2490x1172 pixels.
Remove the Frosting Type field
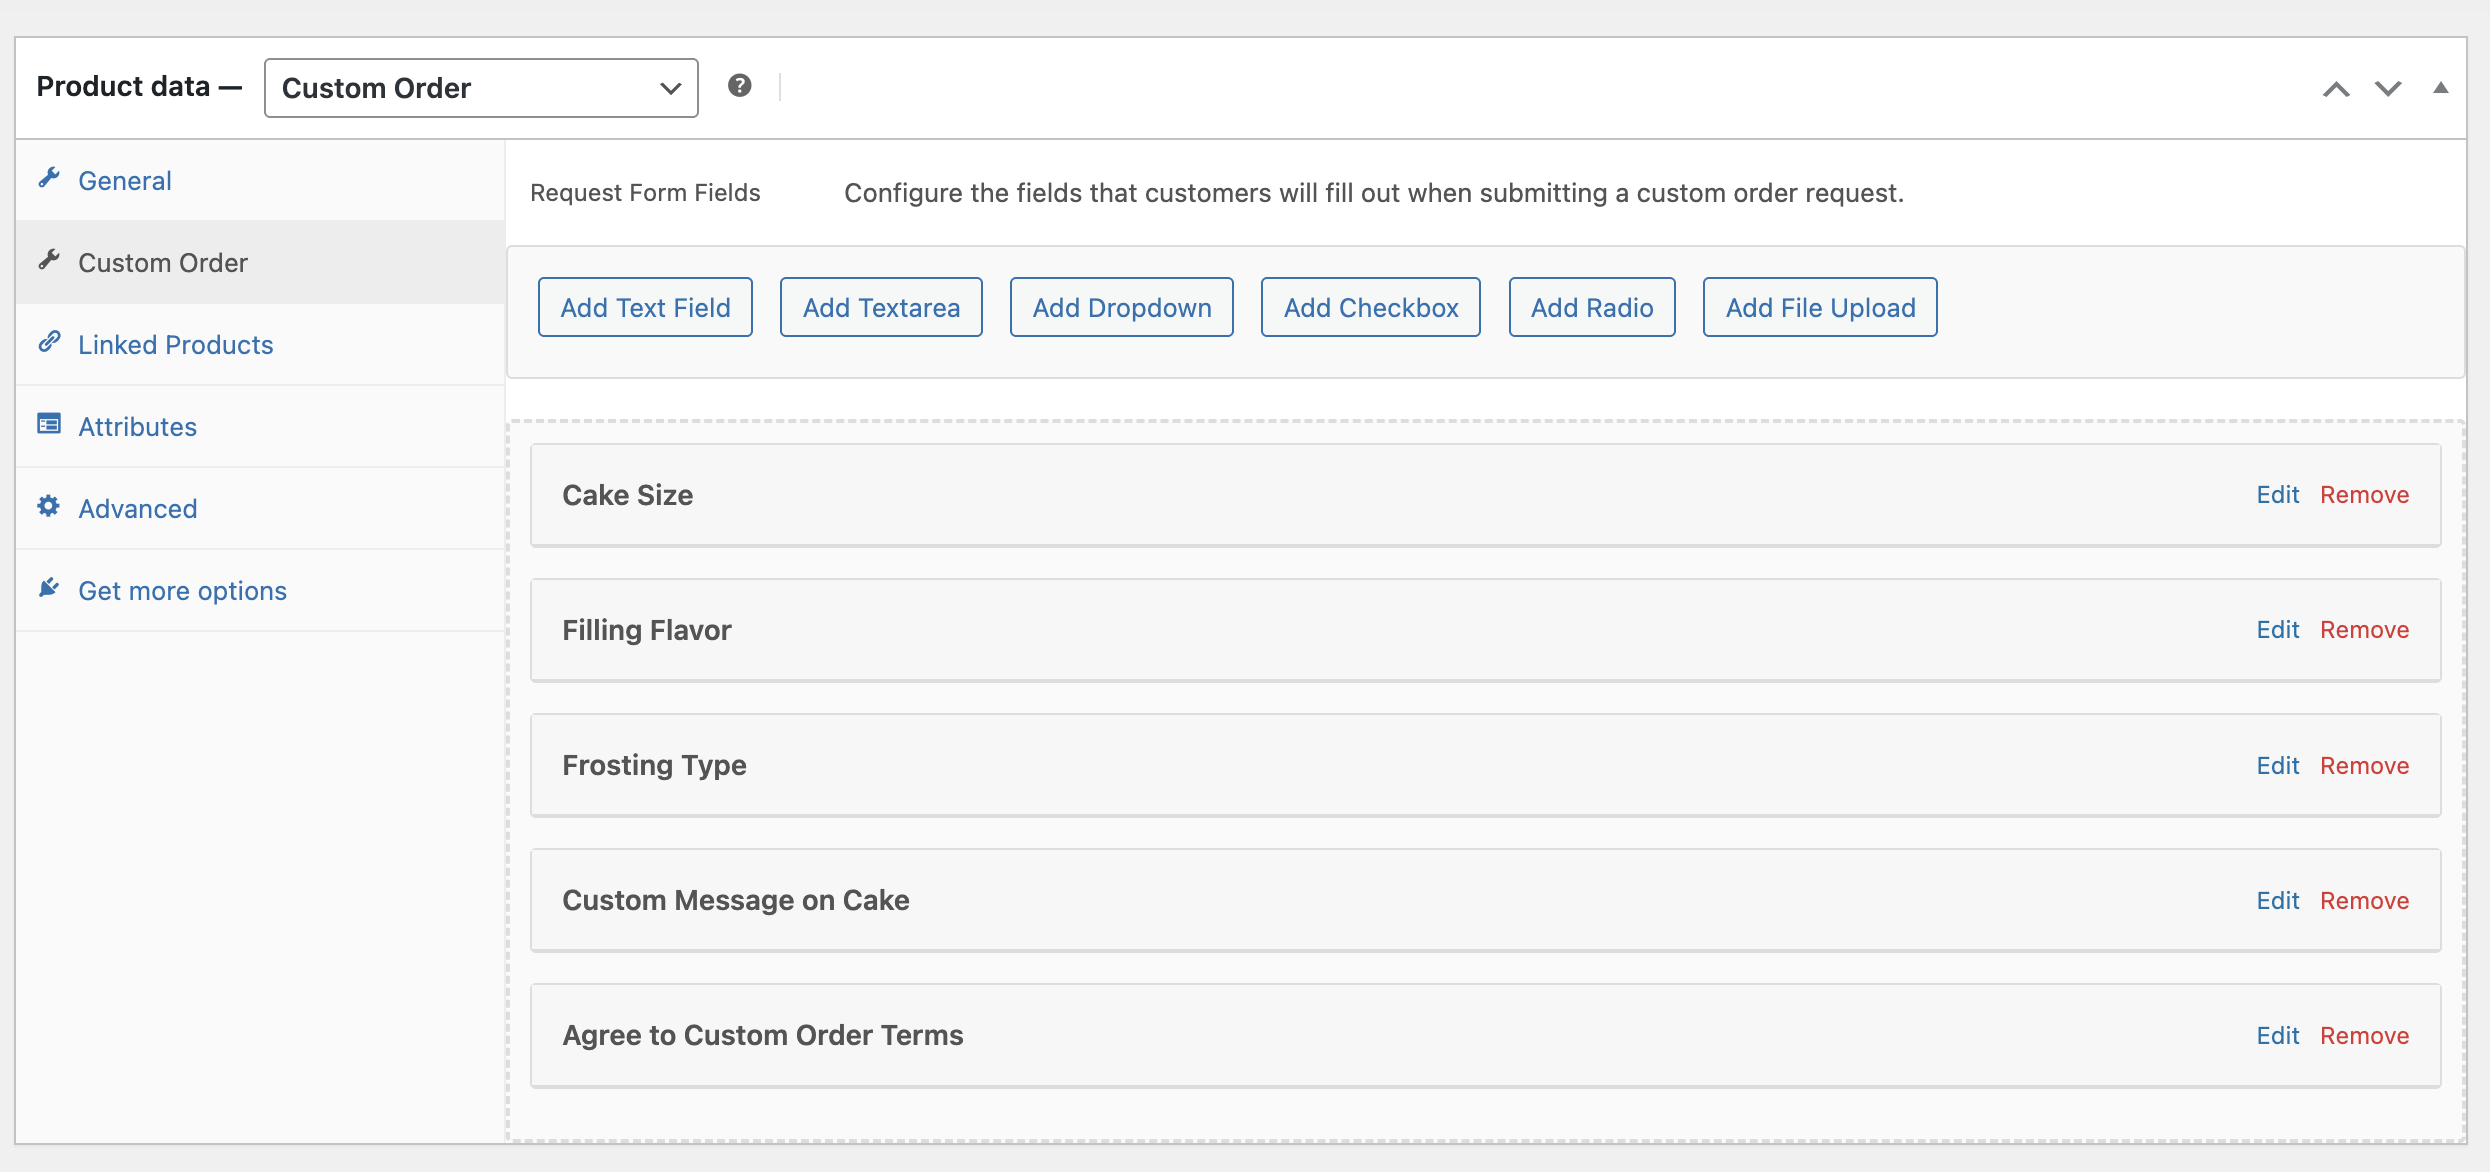click(2364, 766)
